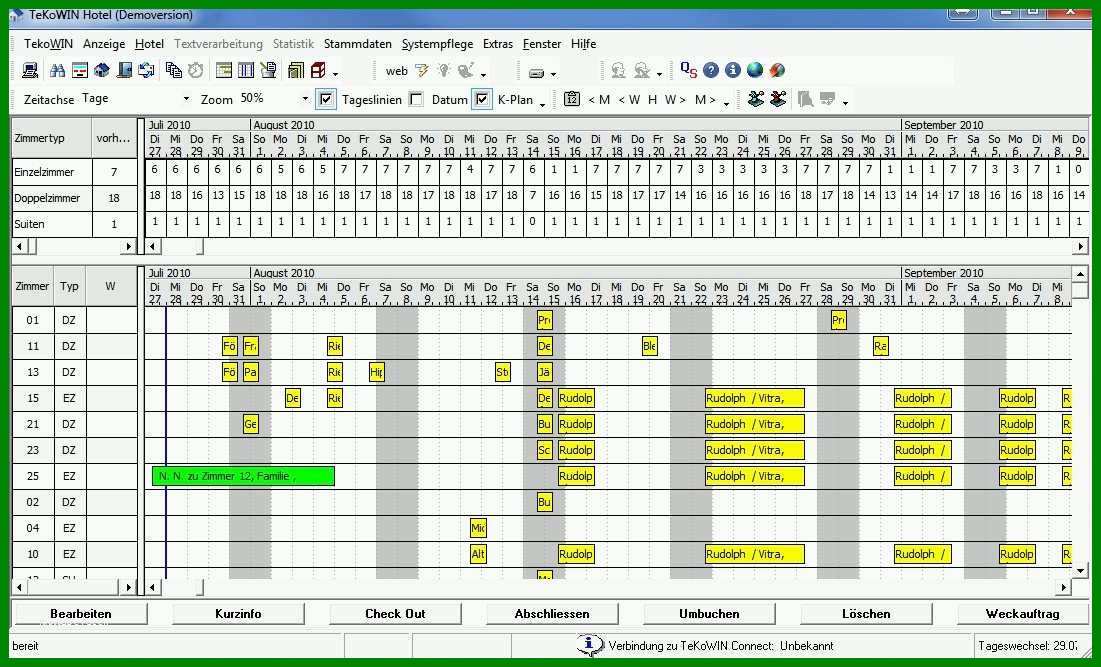
Task: Click the Check Out button
Action: (x=395, y=614)
